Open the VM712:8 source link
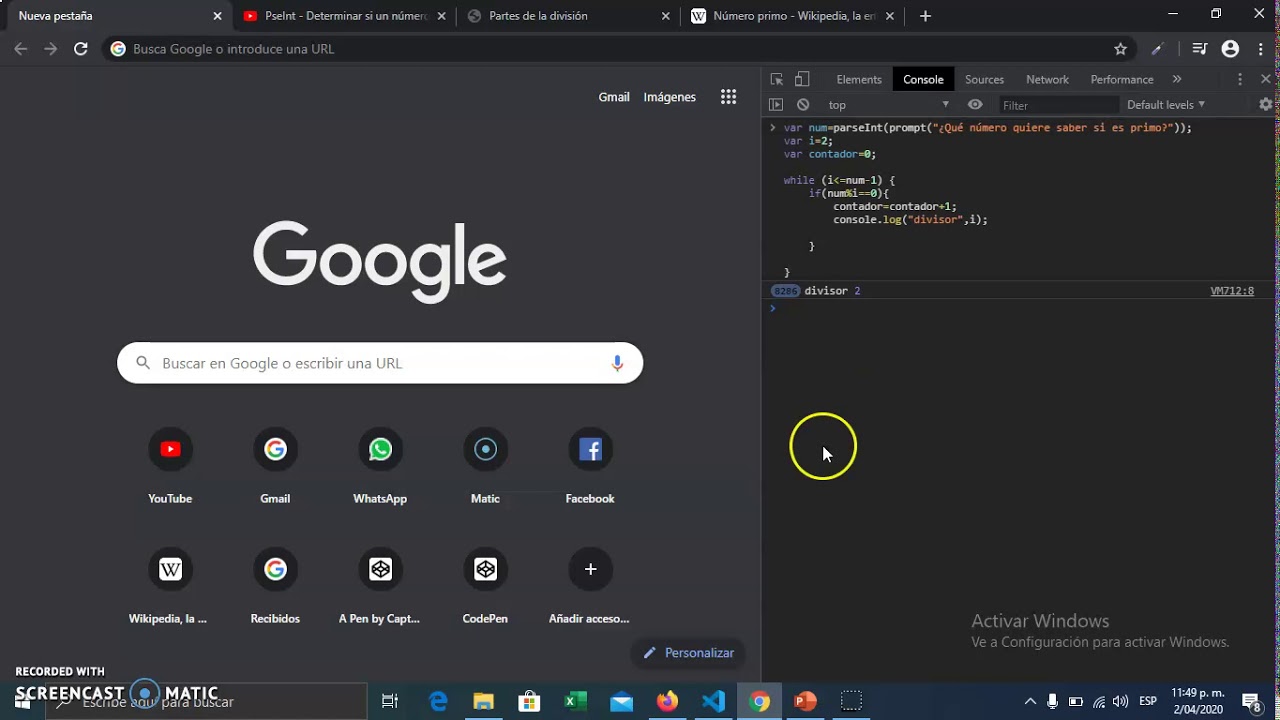Viewport: 1280px width, 720px height. point(1232,291)
